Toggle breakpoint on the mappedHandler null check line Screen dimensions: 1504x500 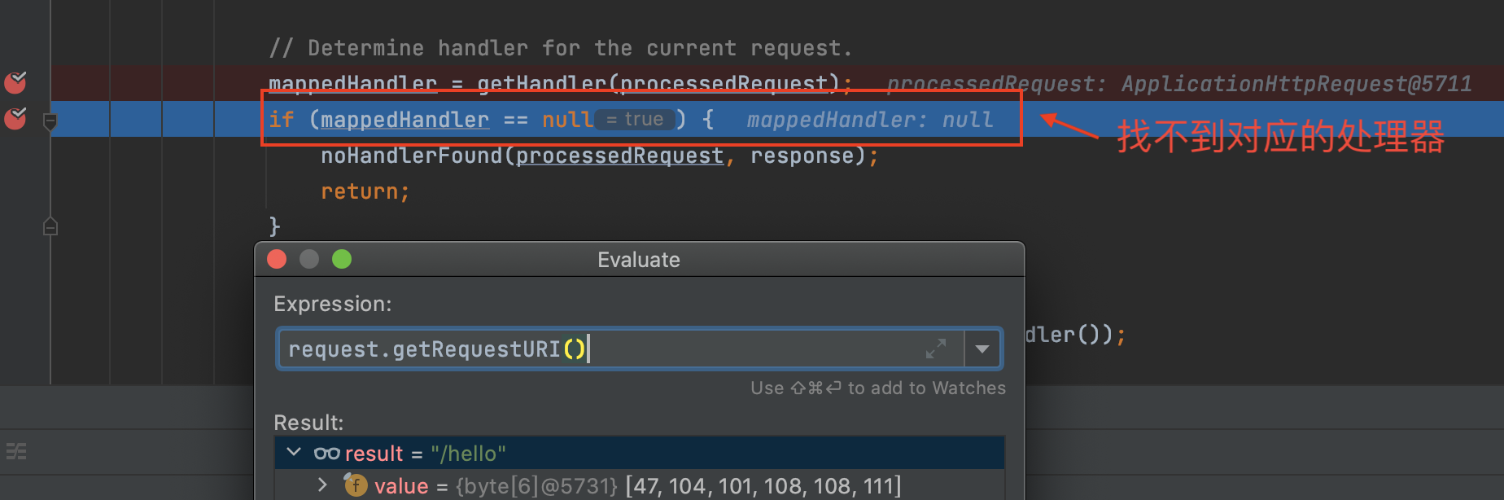pyautogui.click(x=15, y=119)
